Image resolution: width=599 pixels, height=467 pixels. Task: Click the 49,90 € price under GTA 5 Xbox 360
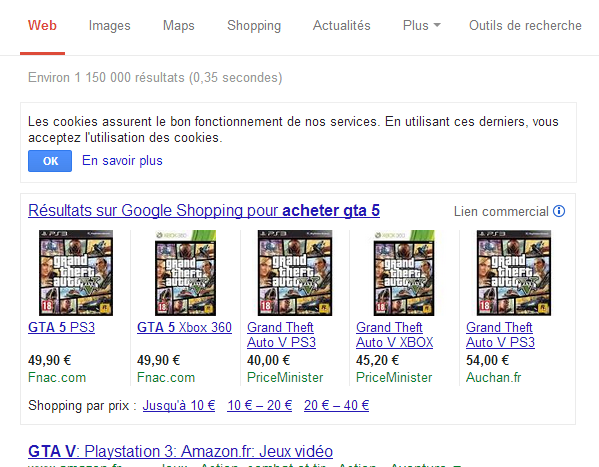click(x=159, y=360)
